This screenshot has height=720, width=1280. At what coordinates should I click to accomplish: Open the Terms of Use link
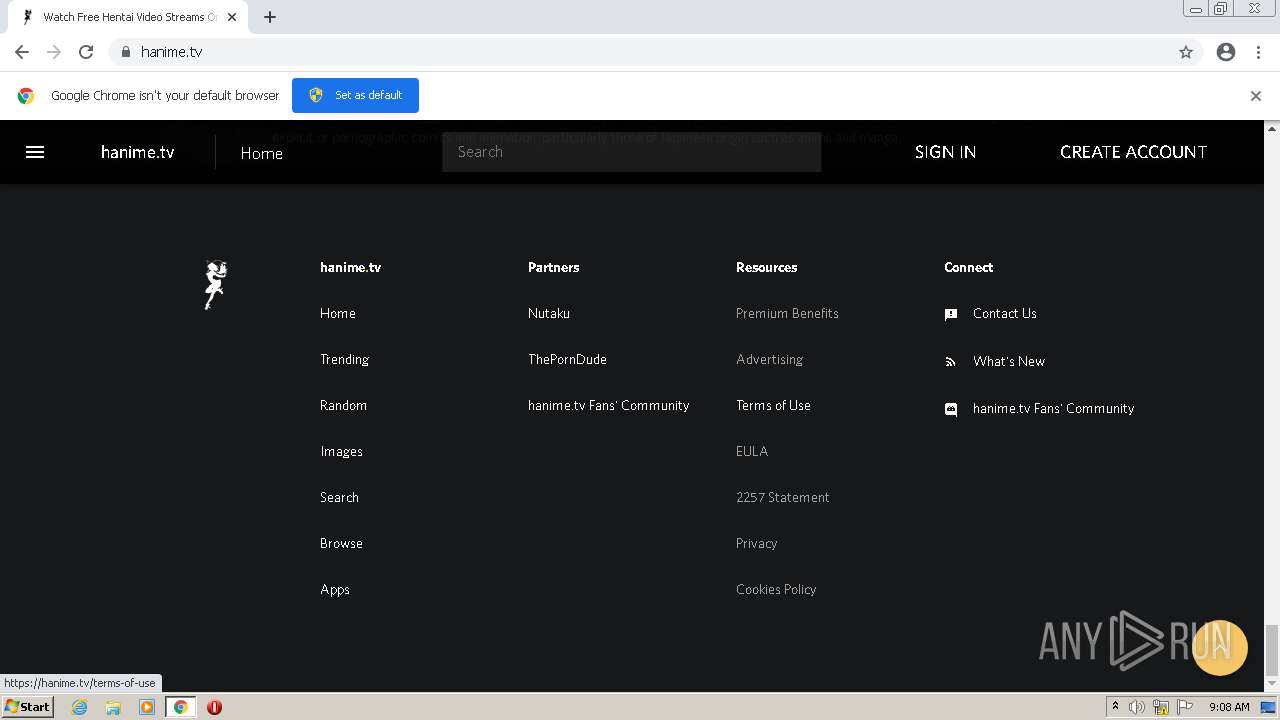(x=773, y=405)
